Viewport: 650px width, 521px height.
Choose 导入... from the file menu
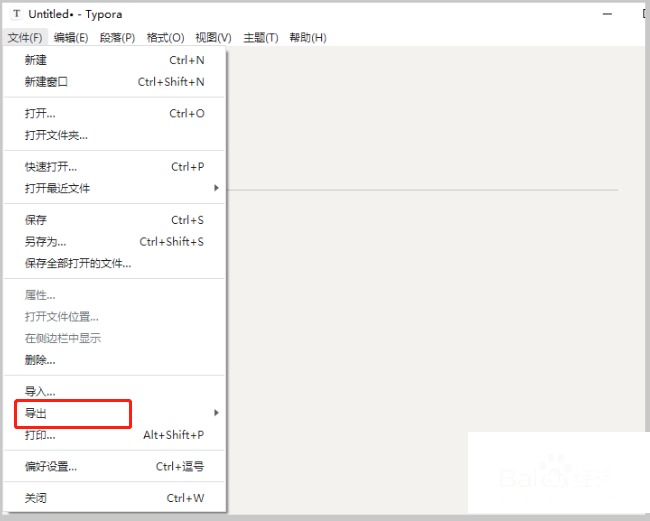coord(114,391)
